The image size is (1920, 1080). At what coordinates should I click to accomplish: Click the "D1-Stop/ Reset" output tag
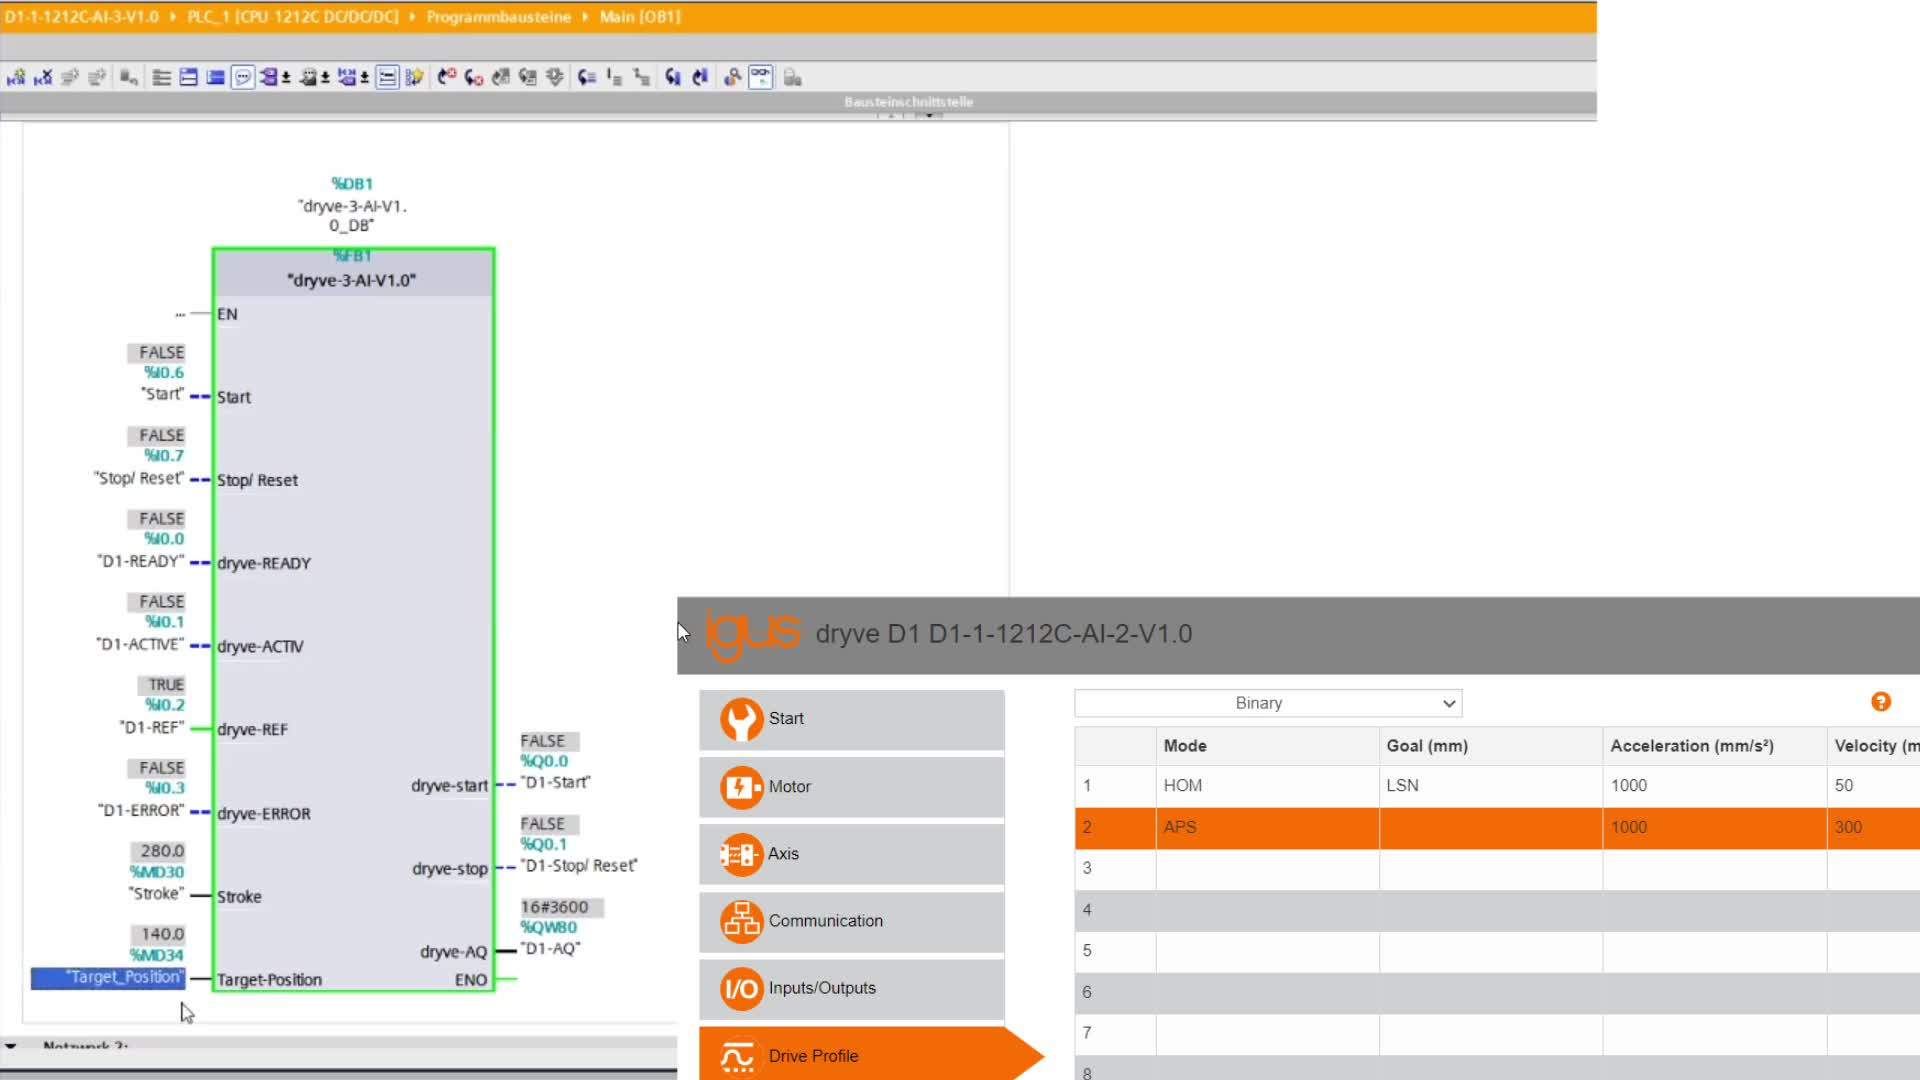(579, 865)
